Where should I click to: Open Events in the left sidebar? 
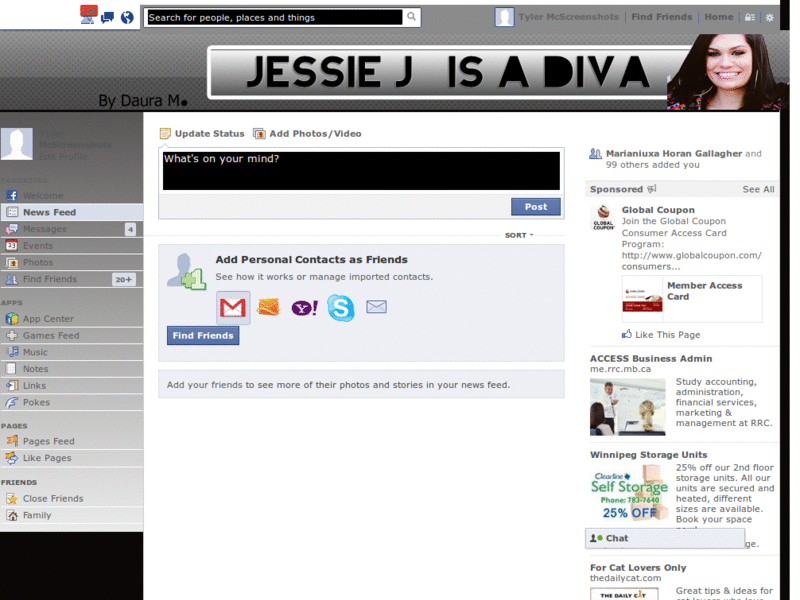[71, 246]
